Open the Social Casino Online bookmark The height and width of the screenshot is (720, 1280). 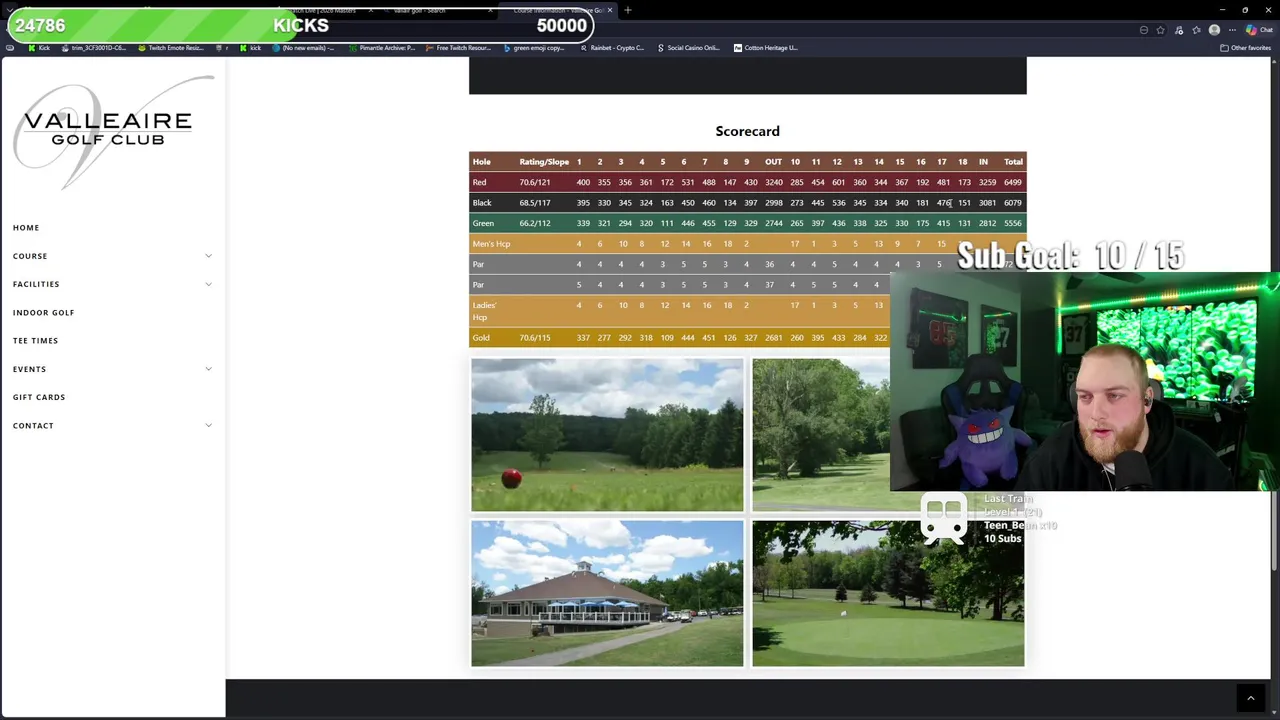click(x=689, y=48)
